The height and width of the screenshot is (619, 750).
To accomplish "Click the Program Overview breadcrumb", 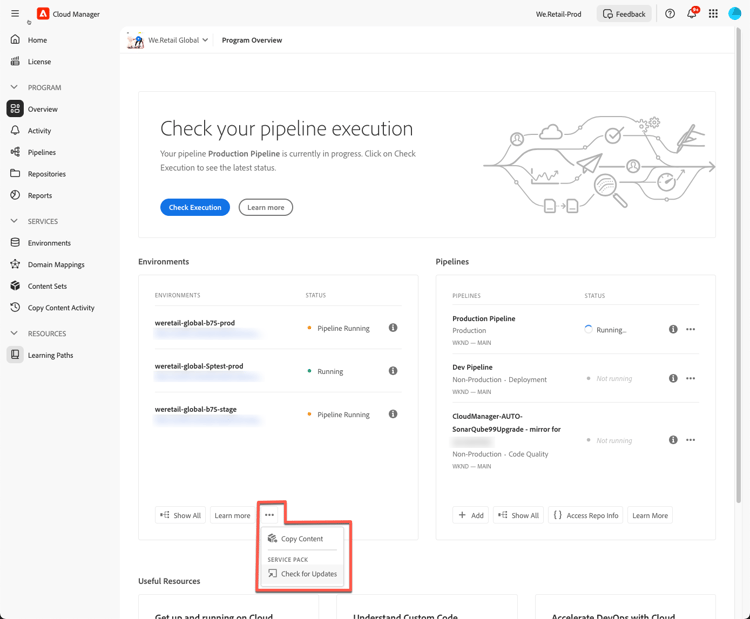I will pyautogui.click(x=252, y=40).
